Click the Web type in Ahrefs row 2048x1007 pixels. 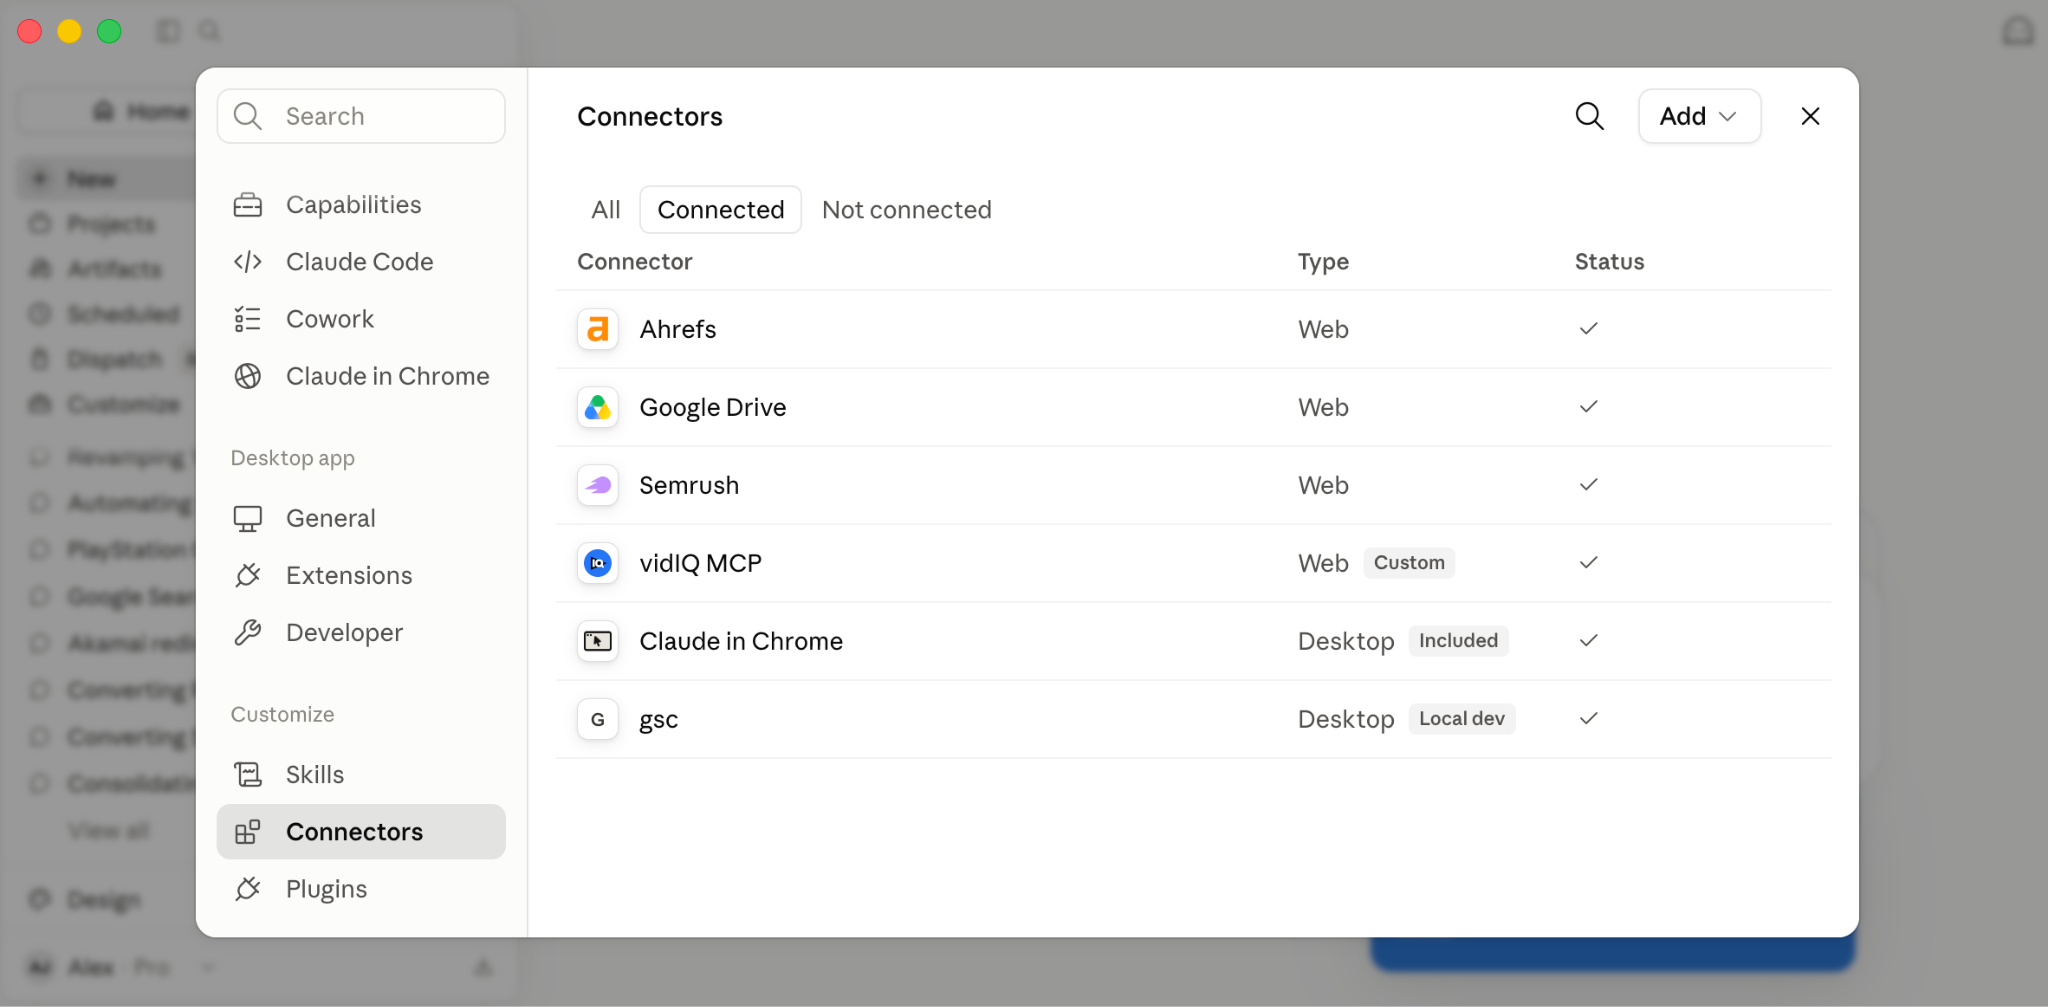click(x=1323, y=329)
